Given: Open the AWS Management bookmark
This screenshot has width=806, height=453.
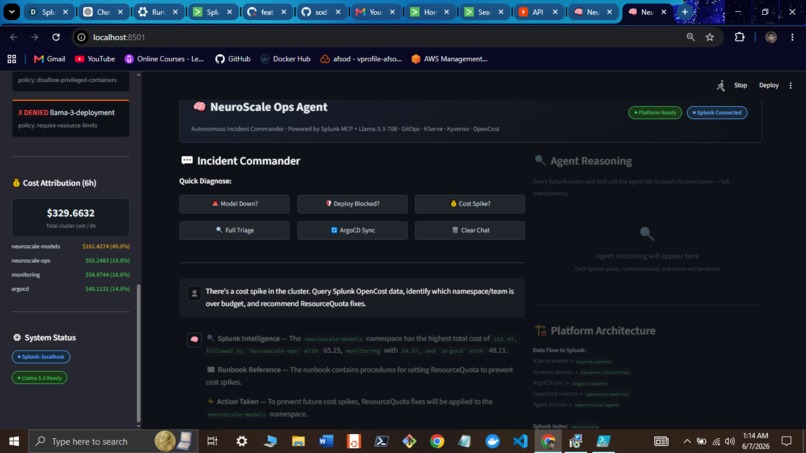Looking at the screenshot, I should pyautogui.click(x=449, y=59).
